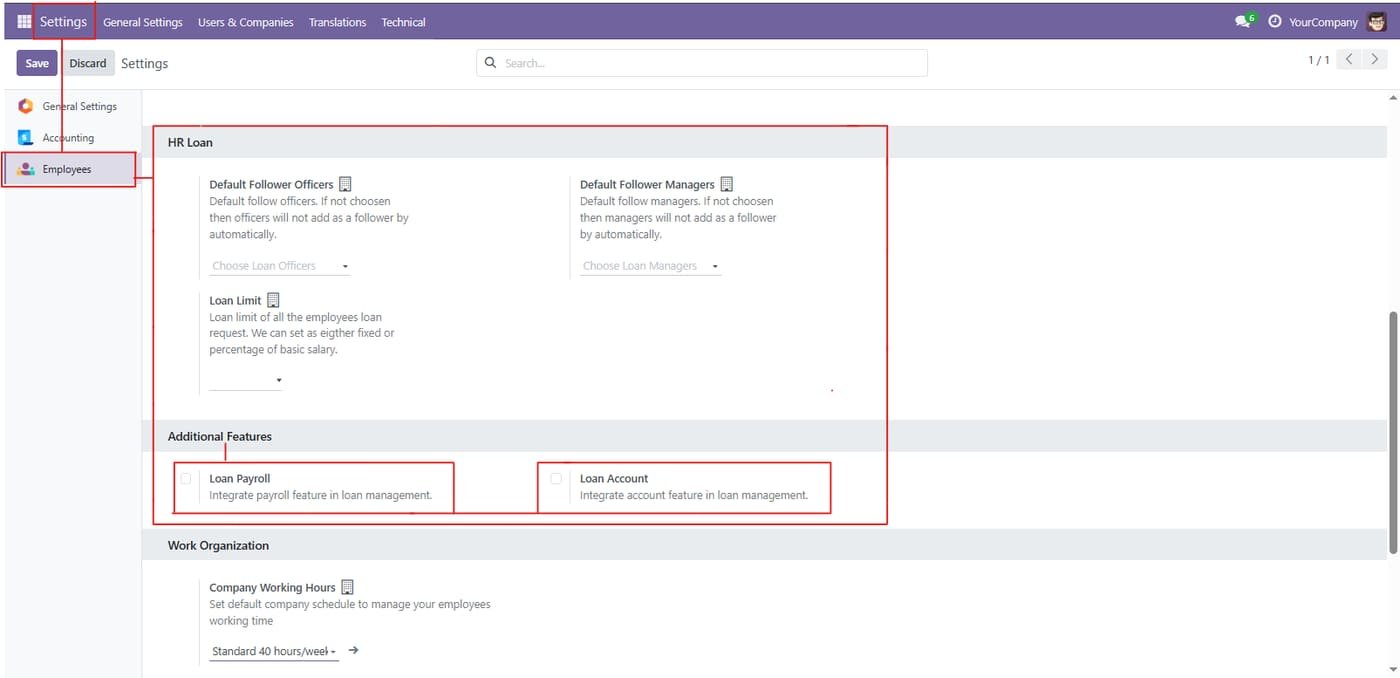
Task: Open the activities clock icon
Action: click(1274, 21)
